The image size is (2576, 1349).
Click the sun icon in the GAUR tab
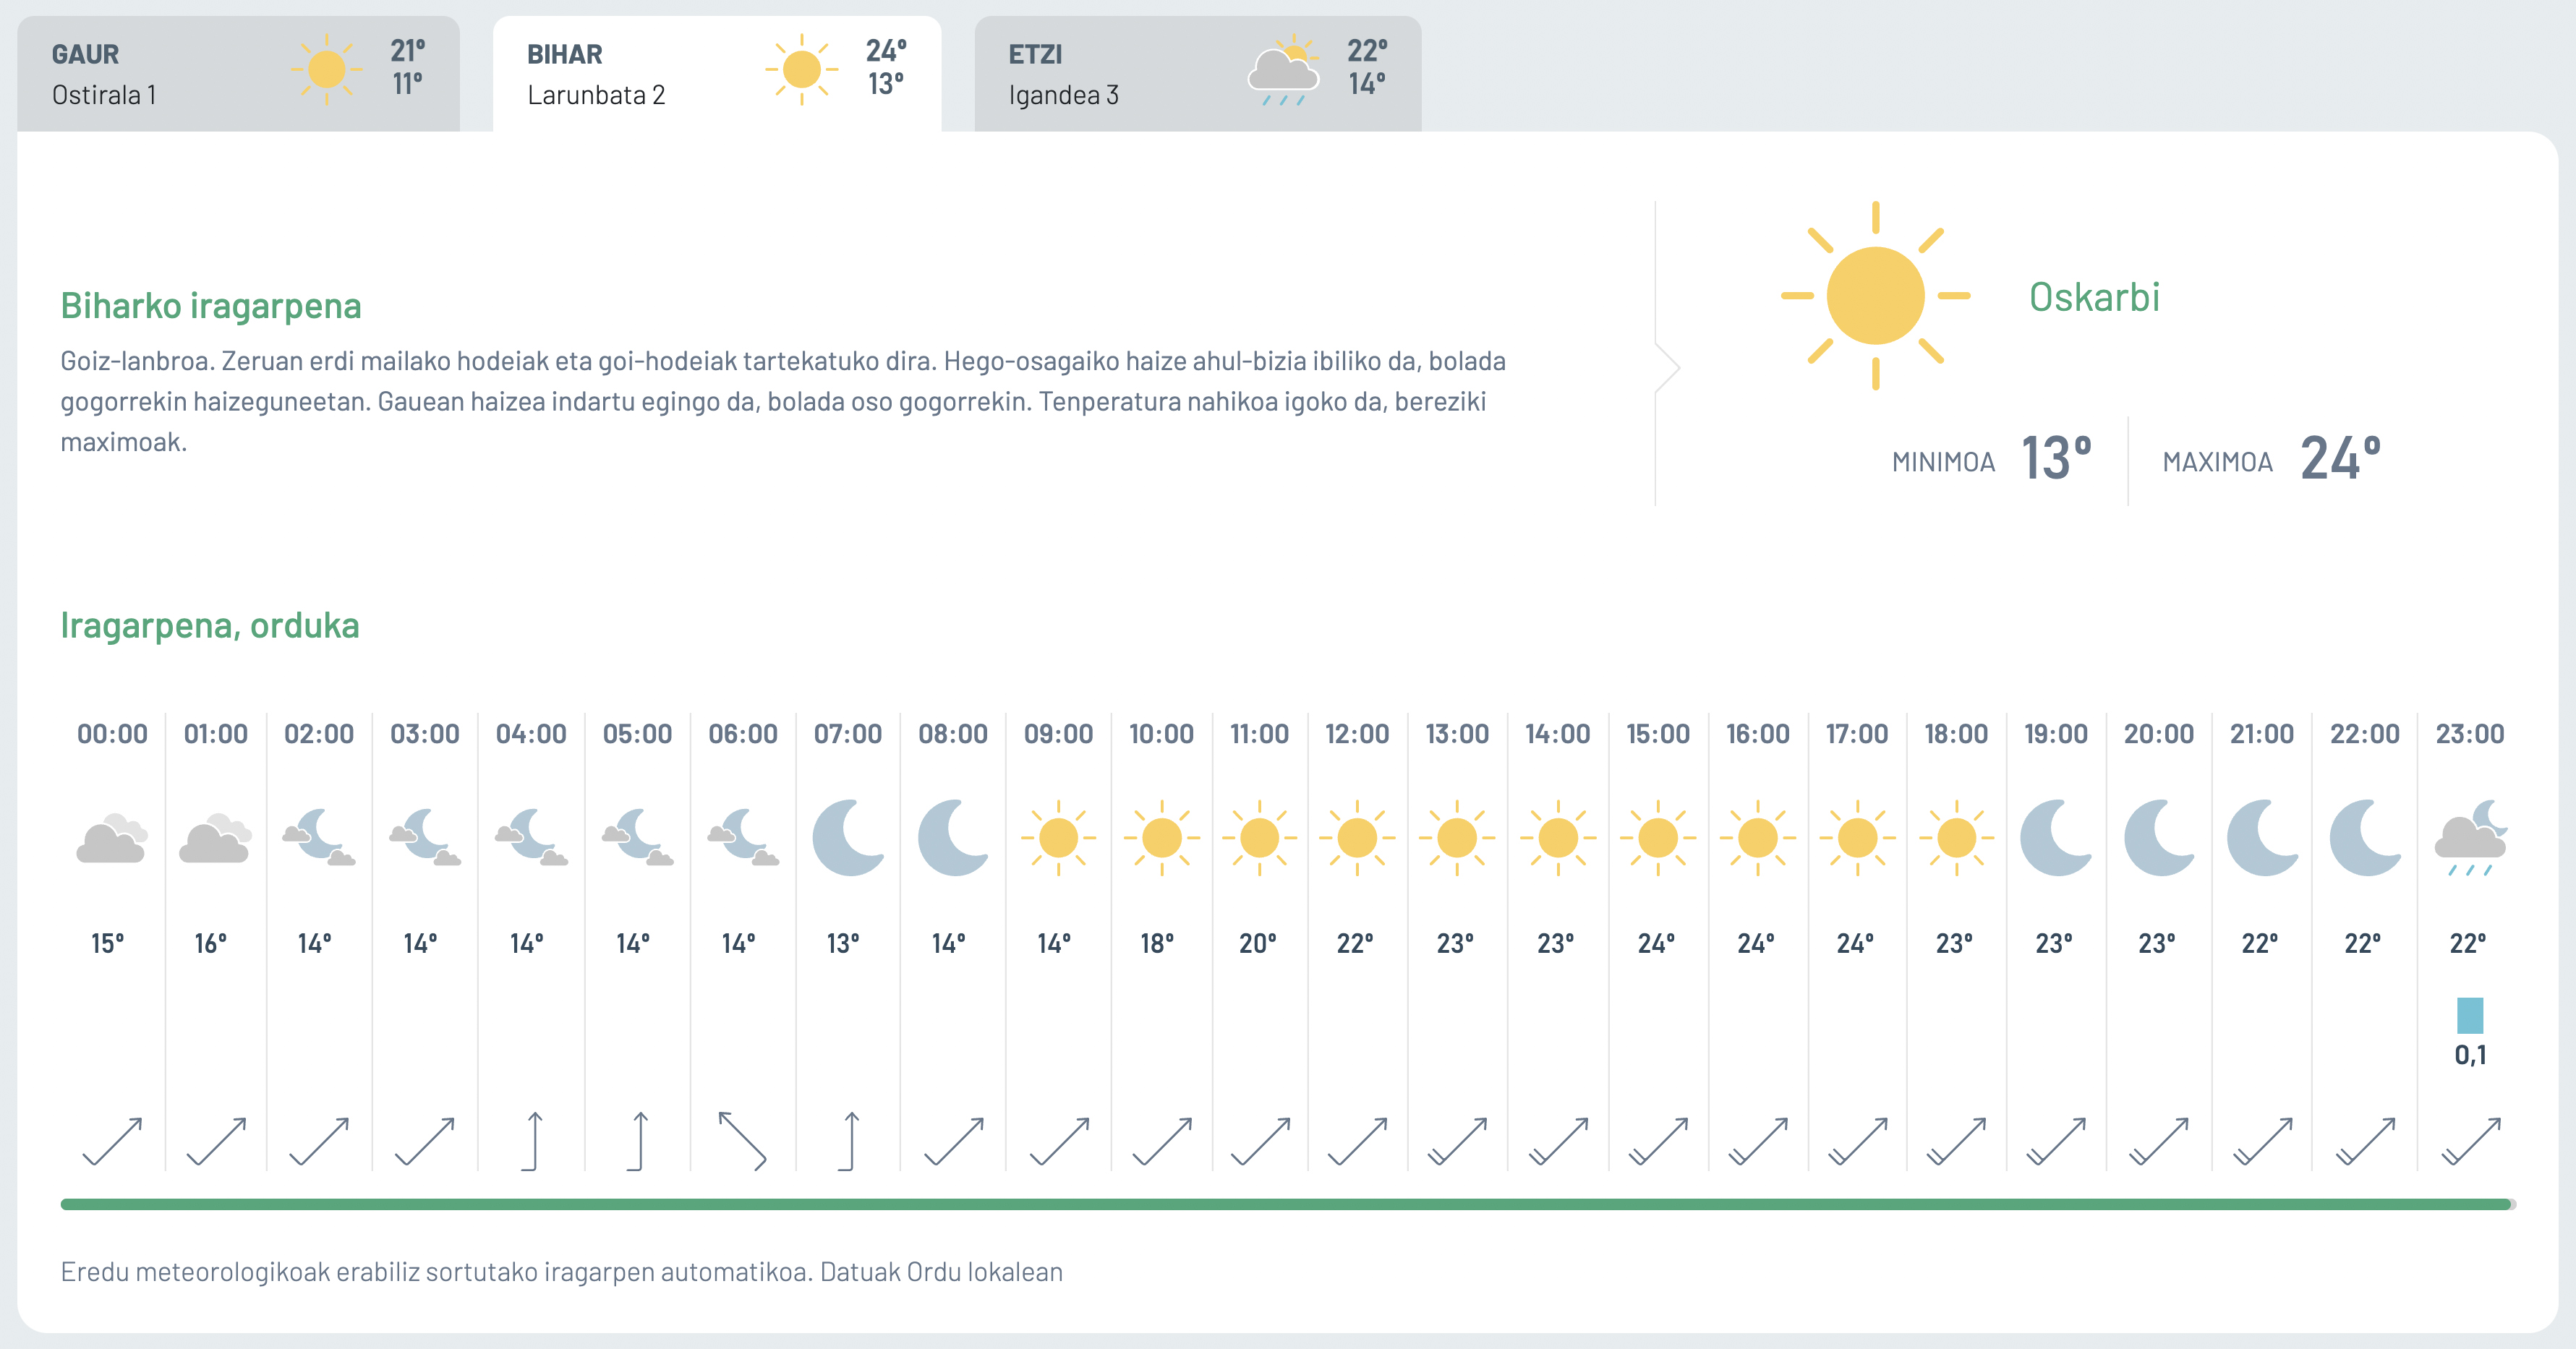[x=326, y=70]
